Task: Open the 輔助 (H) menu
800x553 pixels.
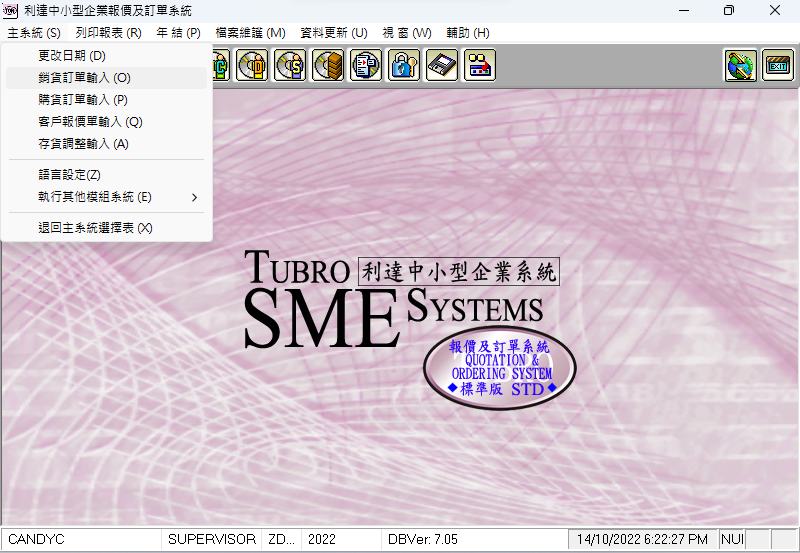Action: pyautogui.click(x=468, y=33)
